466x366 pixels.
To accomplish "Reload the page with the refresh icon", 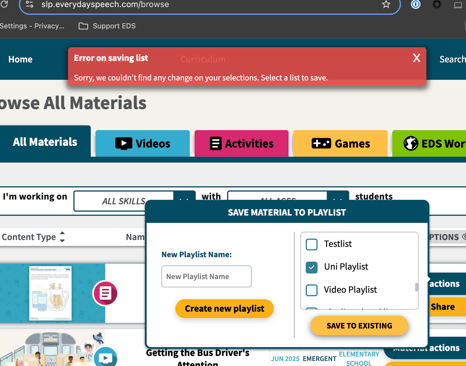I will point(3,4).
